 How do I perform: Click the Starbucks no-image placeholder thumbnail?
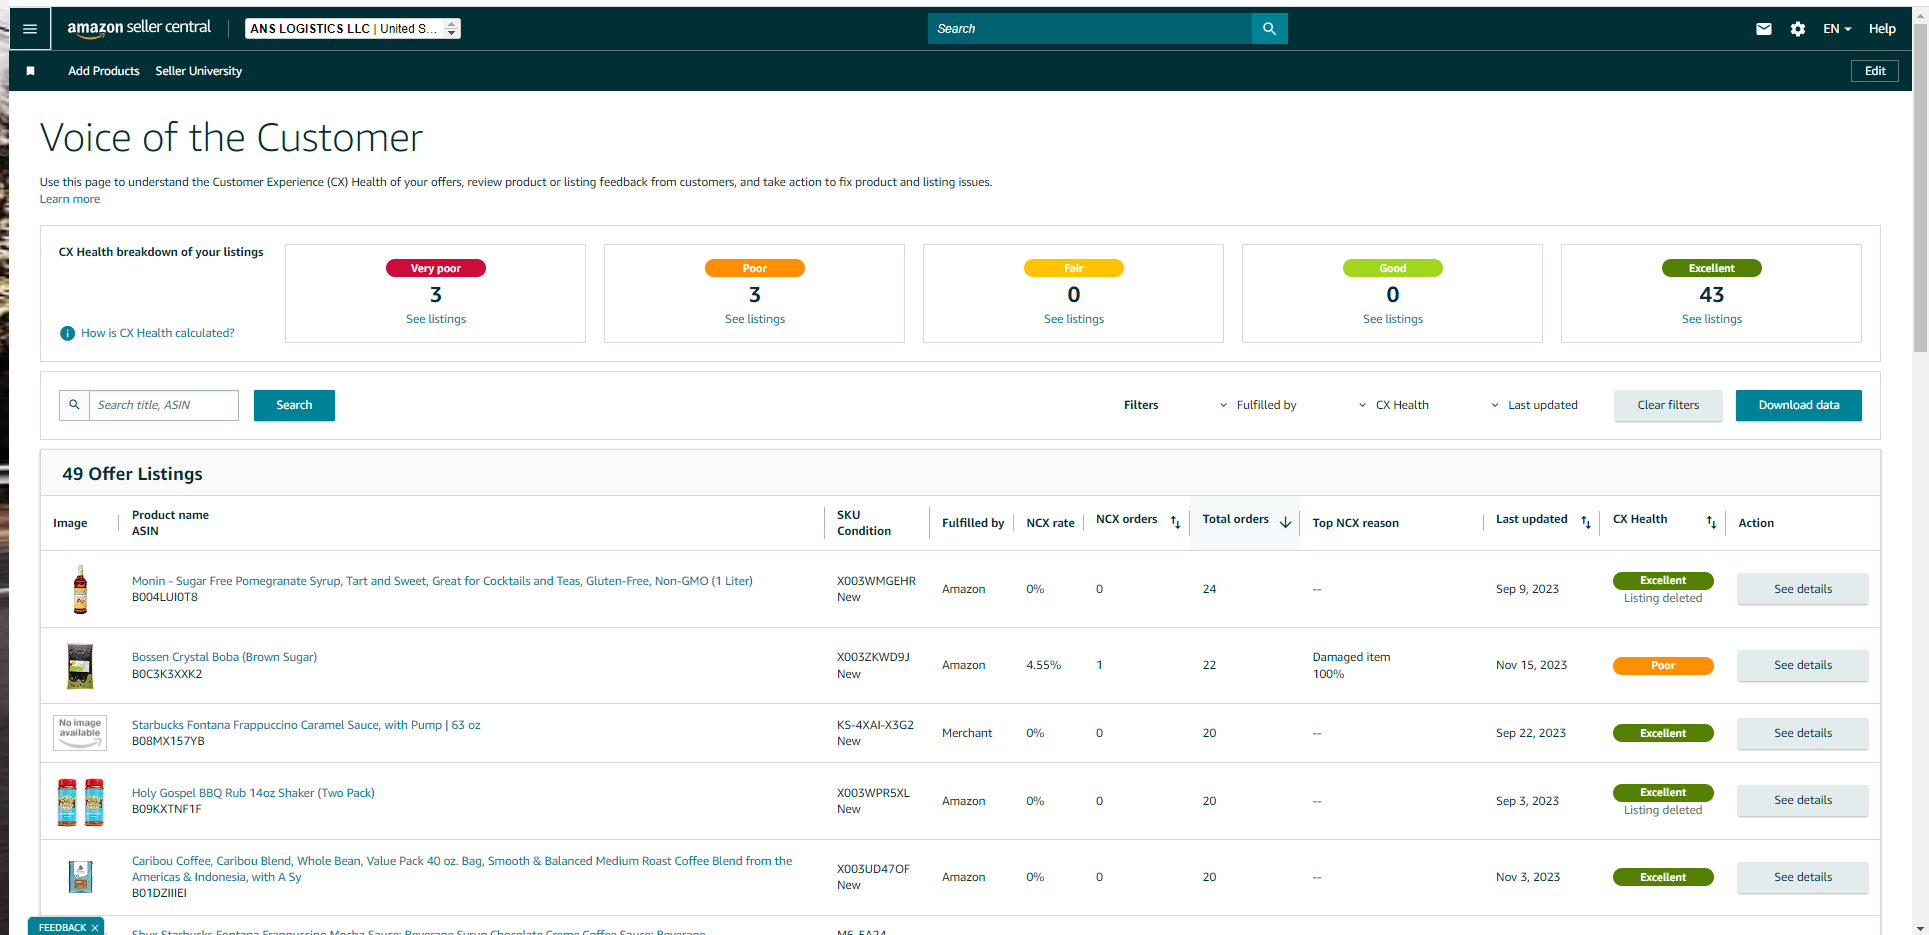80,733
